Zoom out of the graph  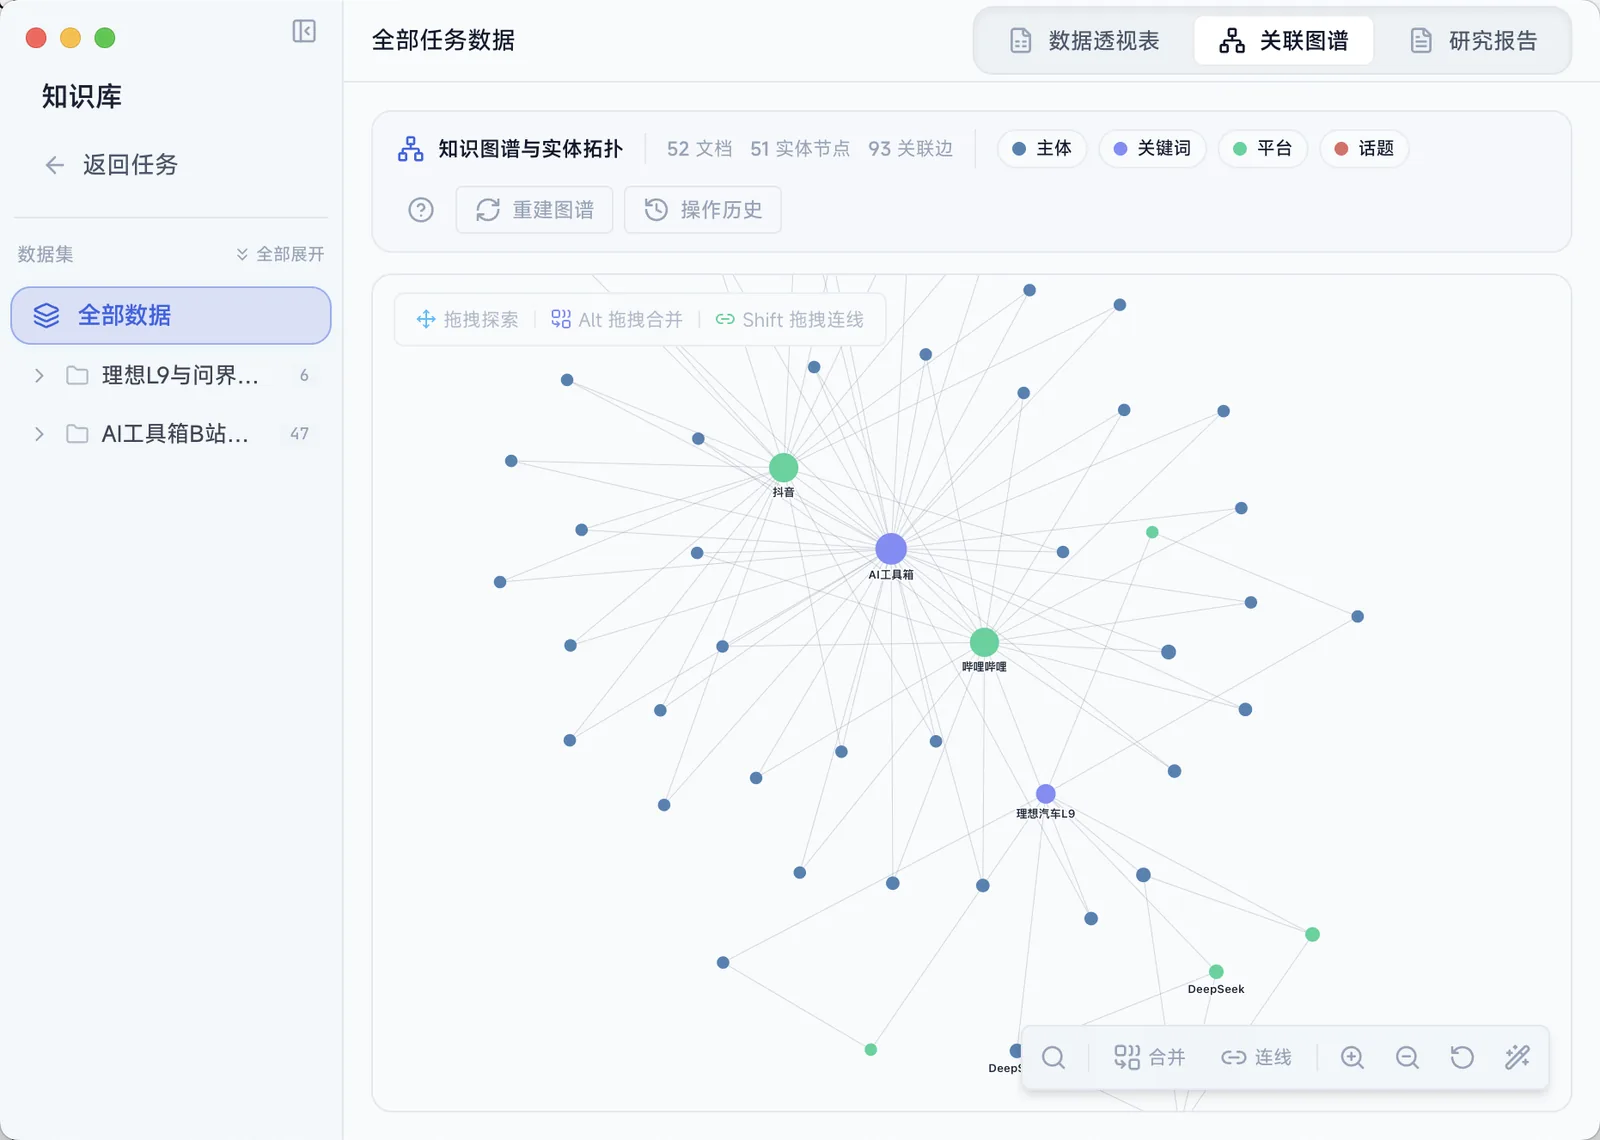click(x=1407, y=1057)
